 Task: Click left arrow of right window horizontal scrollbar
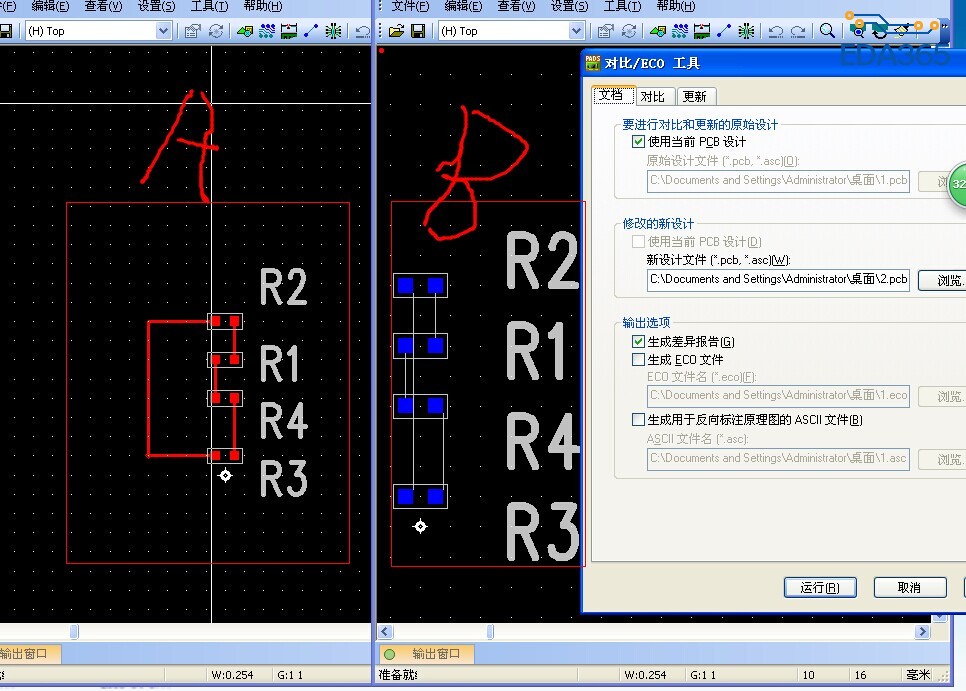click(385, 631)
